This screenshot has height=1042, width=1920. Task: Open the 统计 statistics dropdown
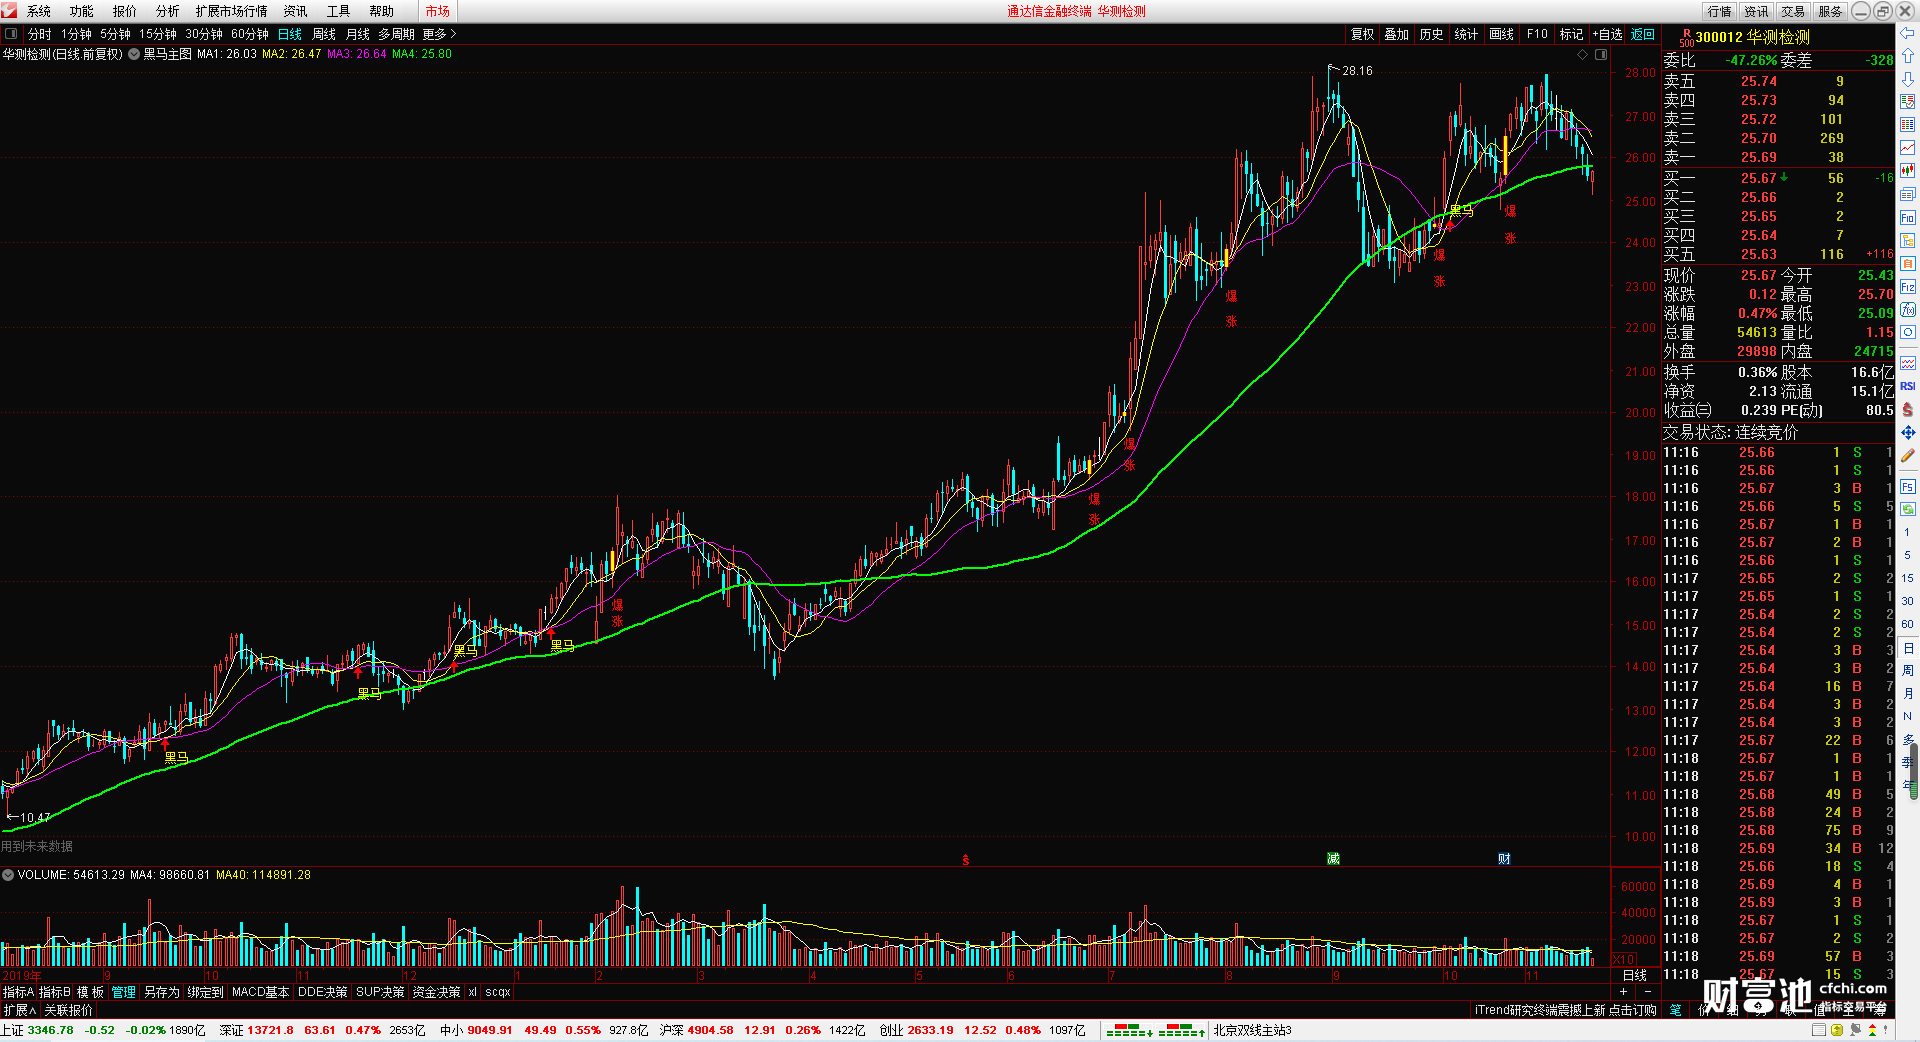(1466, 34)
